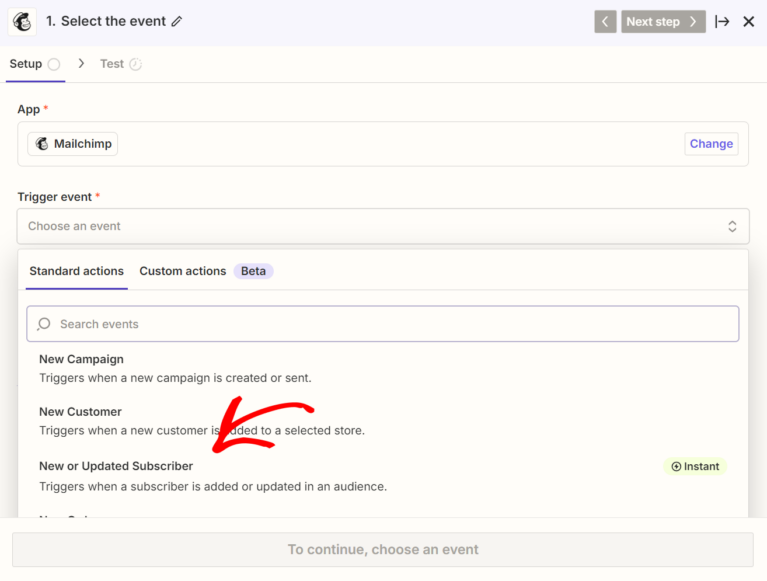Image resolution: width=767 pixels, height=581 pixels.
Task: Open the Setup tab
Action: [x=35, y=64]
